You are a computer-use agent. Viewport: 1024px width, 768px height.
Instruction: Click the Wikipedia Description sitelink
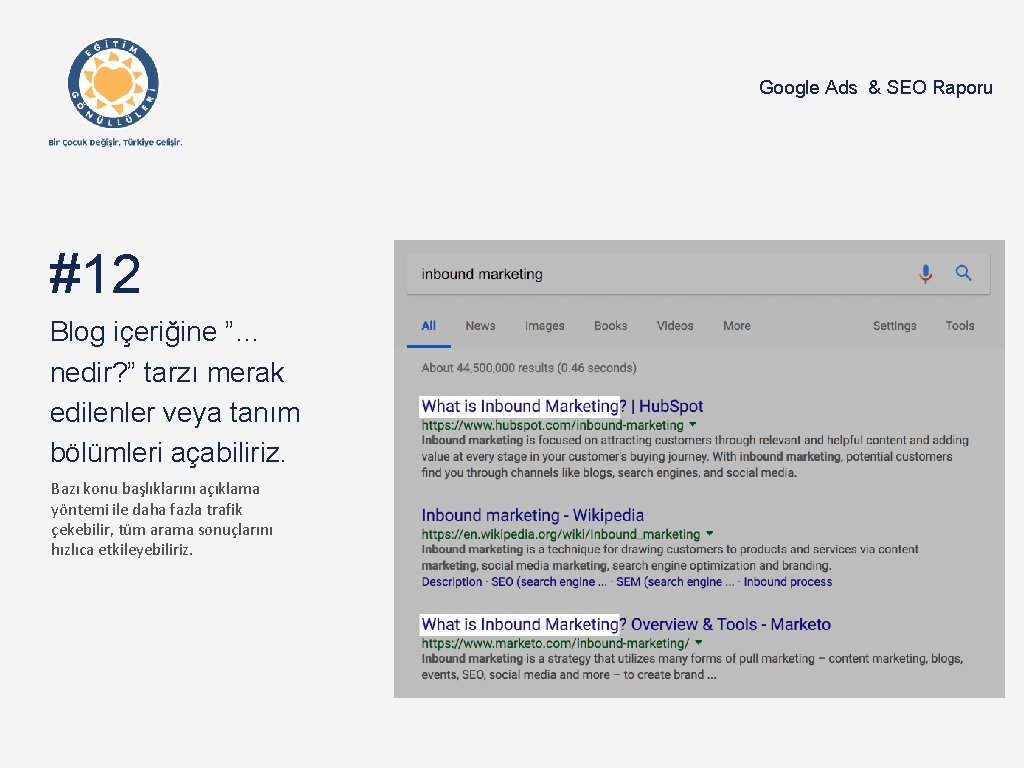click(451, 582)
